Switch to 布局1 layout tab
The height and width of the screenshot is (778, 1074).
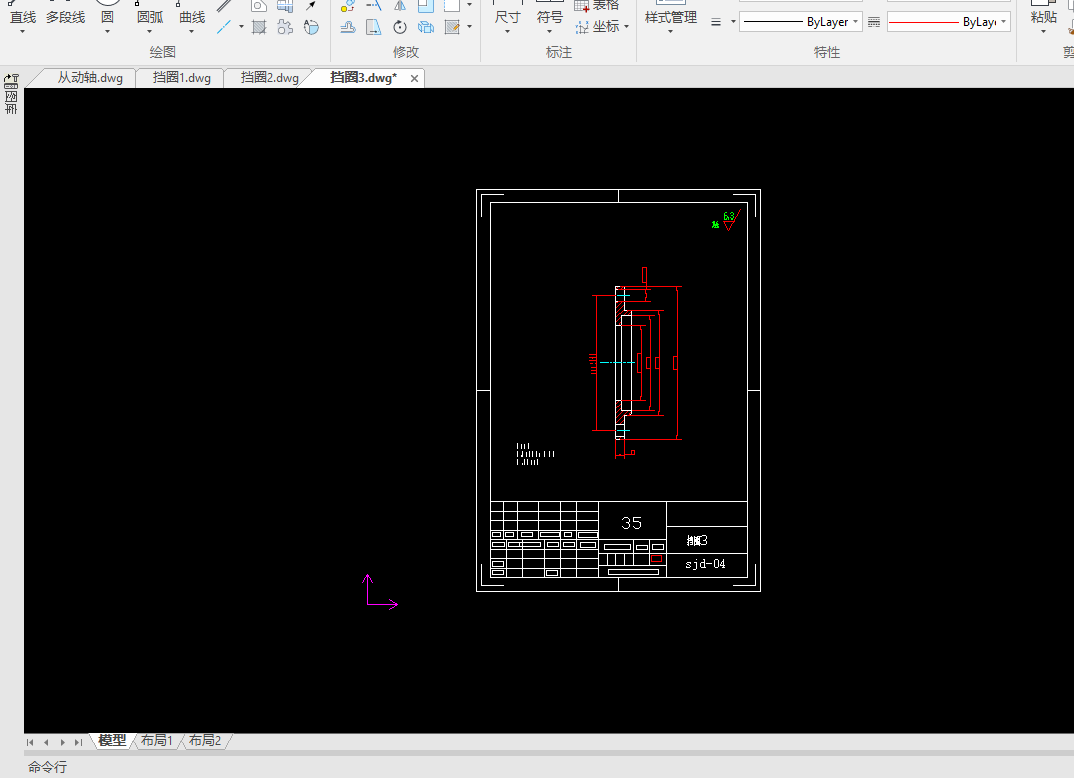click(157, 741)
